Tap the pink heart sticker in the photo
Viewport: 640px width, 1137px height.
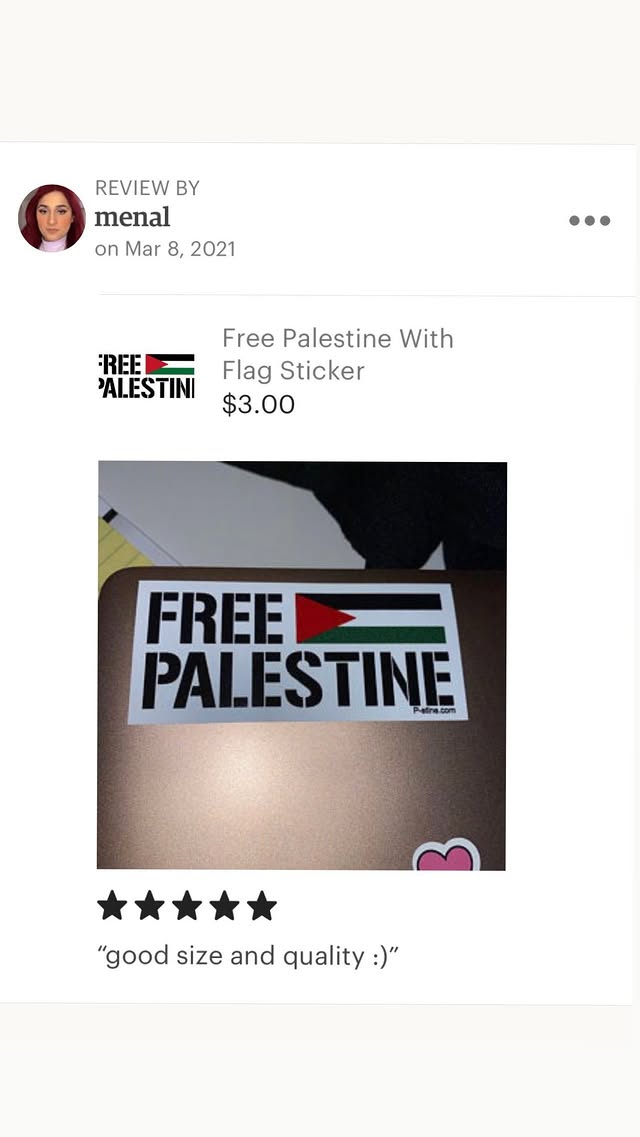pos(446,855)
